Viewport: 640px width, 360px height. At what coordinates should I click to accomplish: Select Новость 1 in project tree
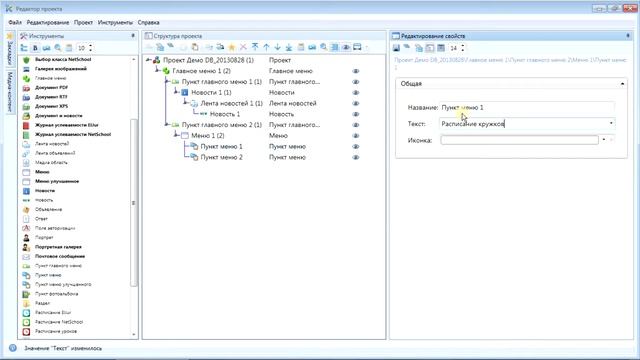tap(225, 114)
